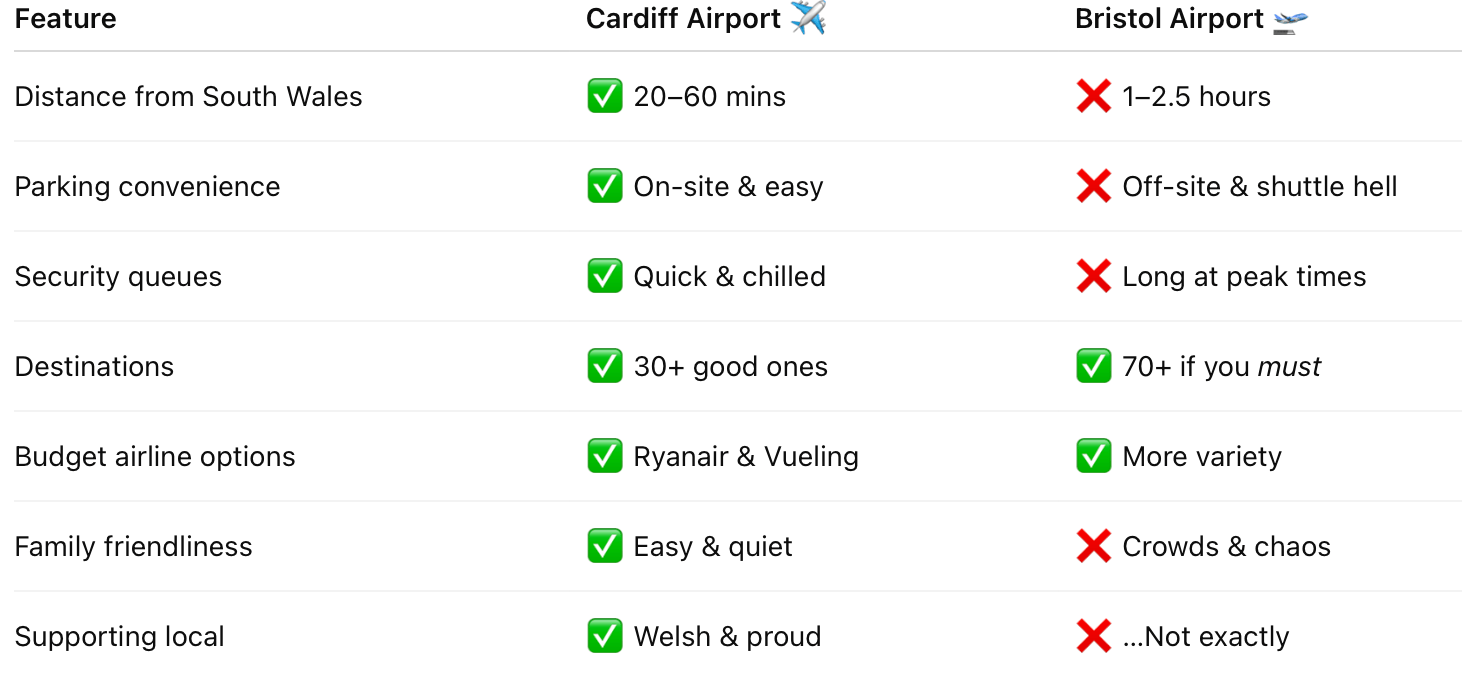The image size is (1462, 688).
Task: Click red cross beside Long at peak times
Action: coord(1094,276)
